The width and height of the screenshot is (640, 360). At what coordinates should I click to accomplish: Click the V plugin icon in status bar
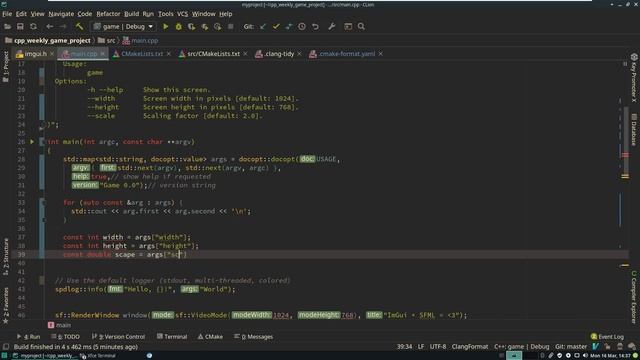point(596,347)
